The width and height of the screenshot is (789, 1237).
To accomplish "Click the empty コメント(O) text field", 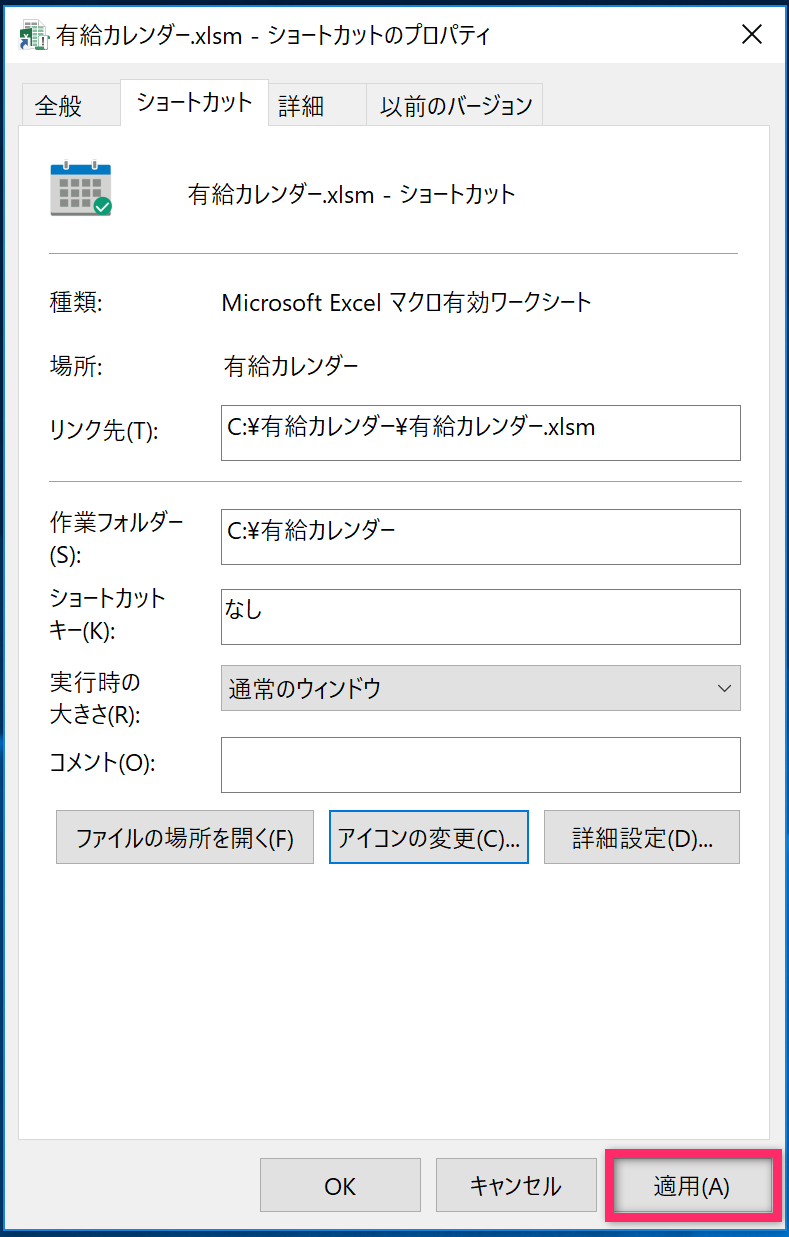I will (481, 765).
